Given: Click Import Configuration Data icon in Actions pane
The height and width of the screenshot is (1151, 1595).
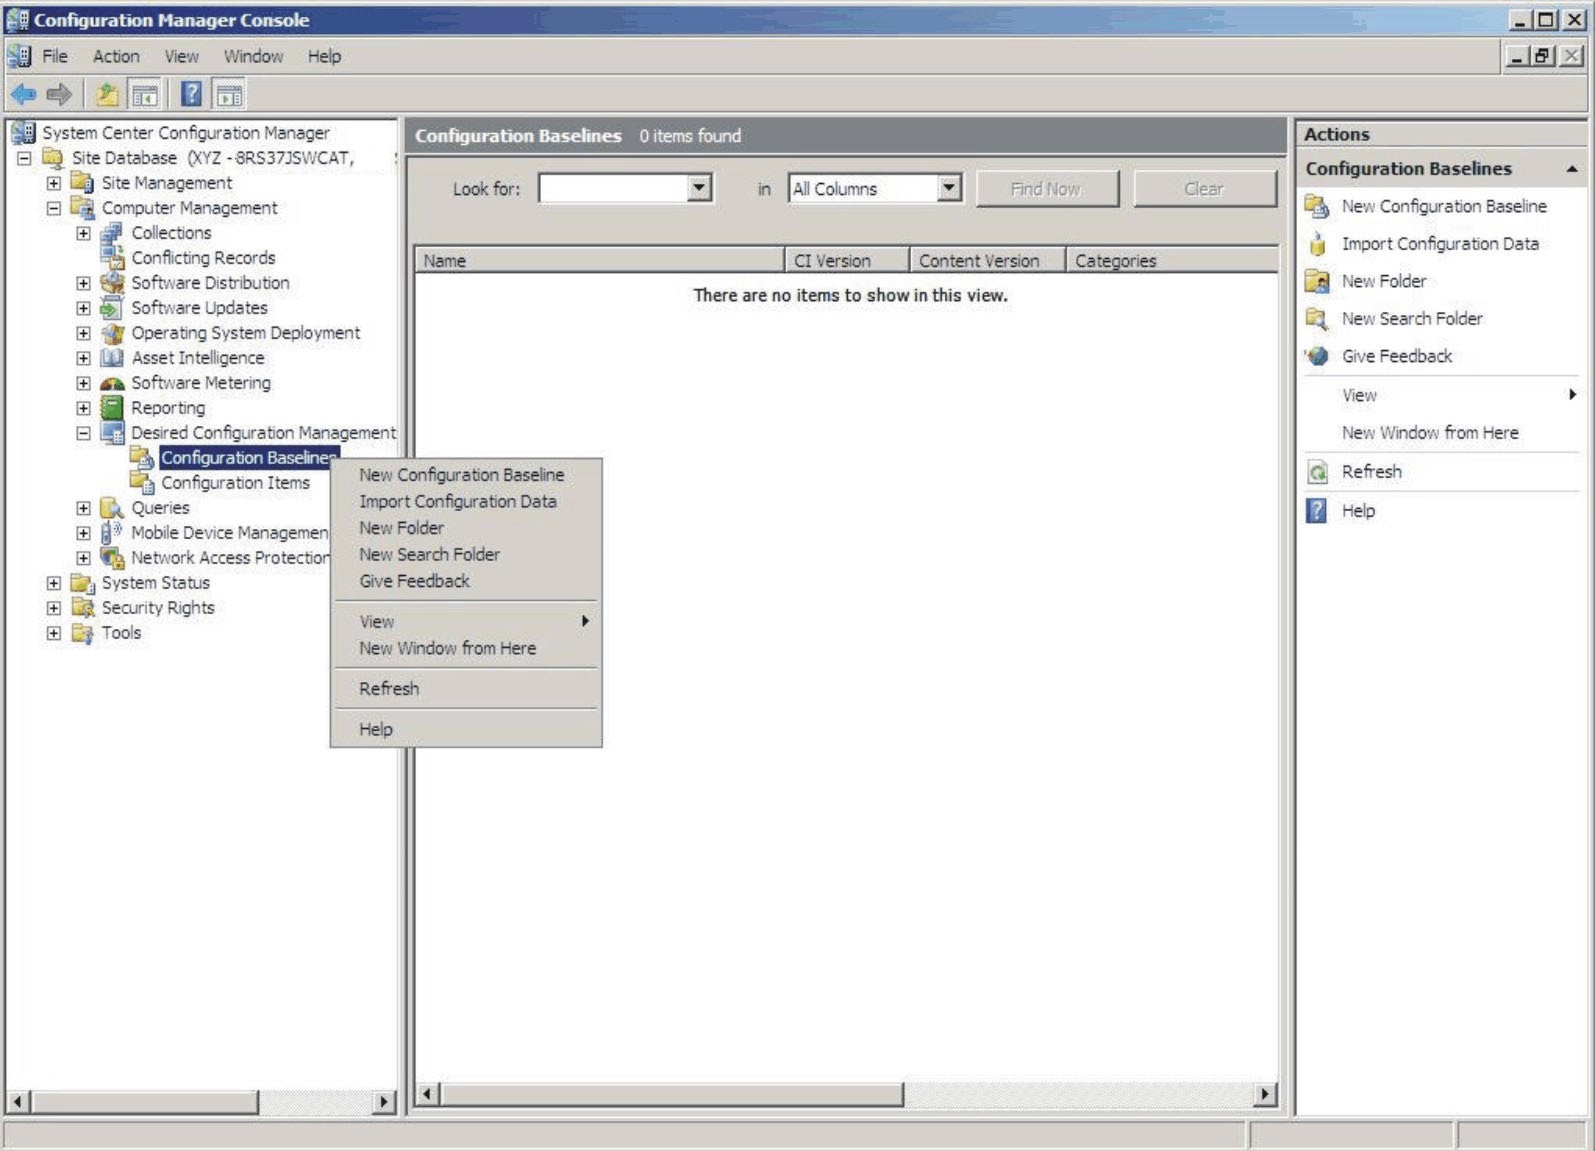Looking at the screenshot, I should [x=1317, y=244].
